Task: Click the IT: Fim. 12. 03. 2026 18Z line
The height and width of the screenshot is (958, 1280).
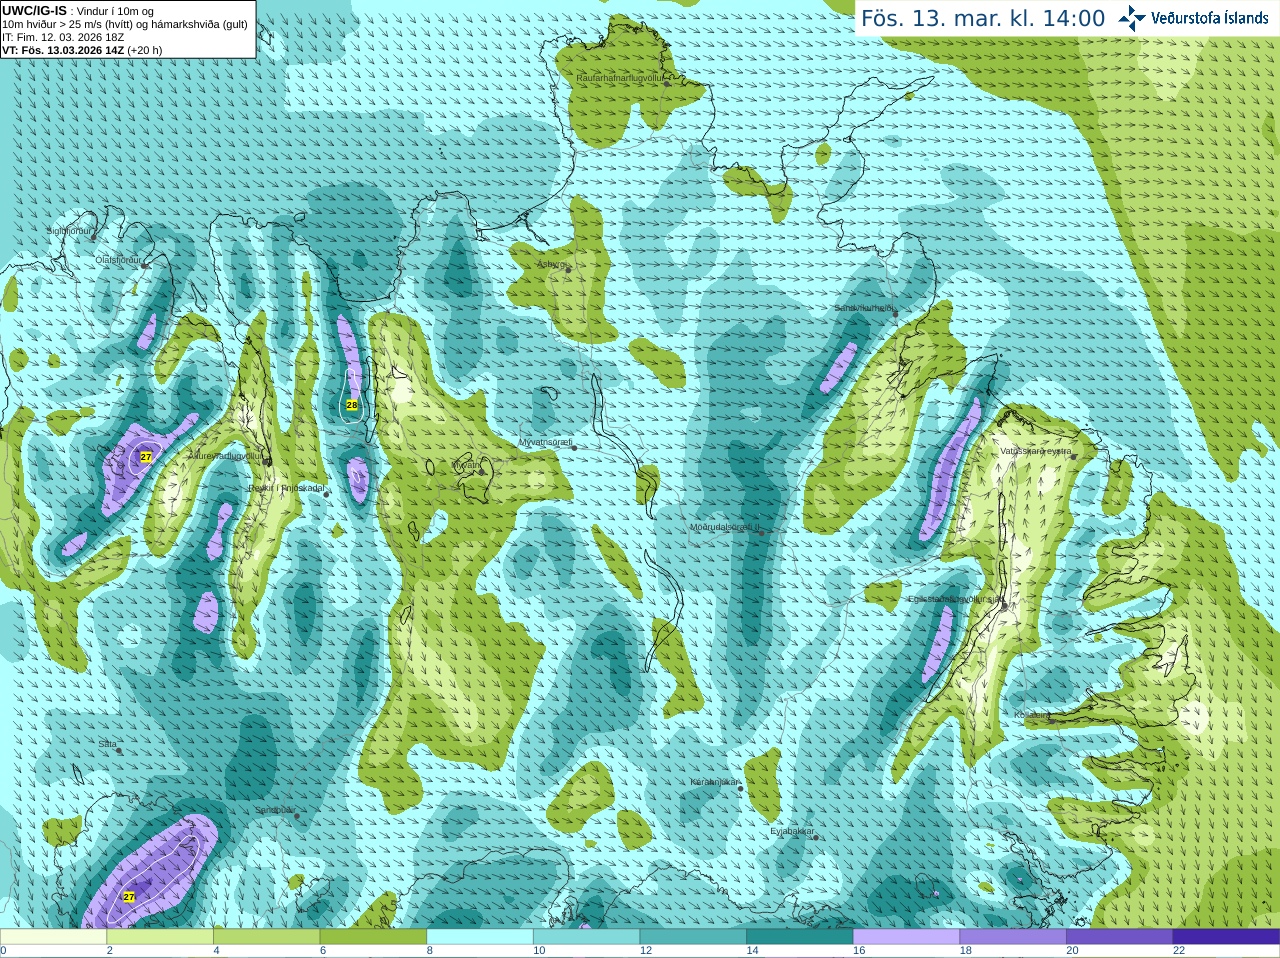Action: [63, 37]
